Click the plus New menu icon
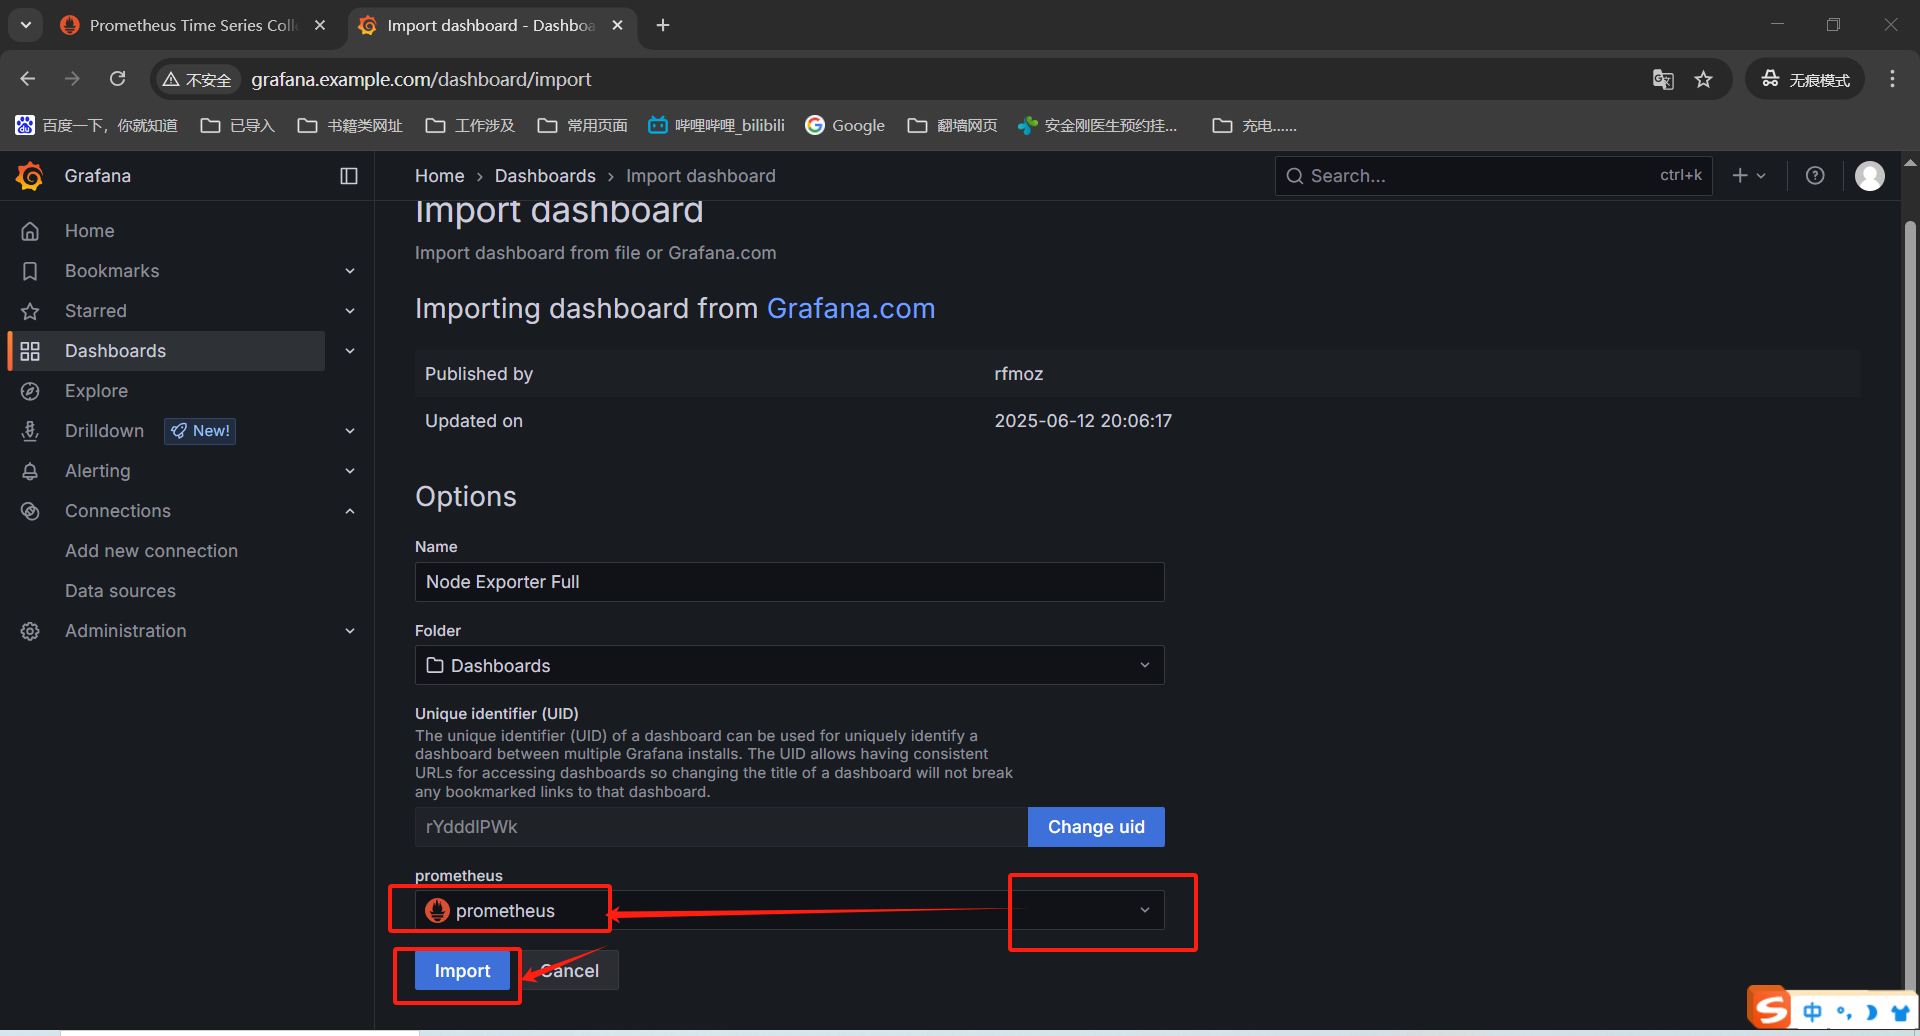The width and height of the screenshot is (1920, 1036). [x=1749, y=176]
